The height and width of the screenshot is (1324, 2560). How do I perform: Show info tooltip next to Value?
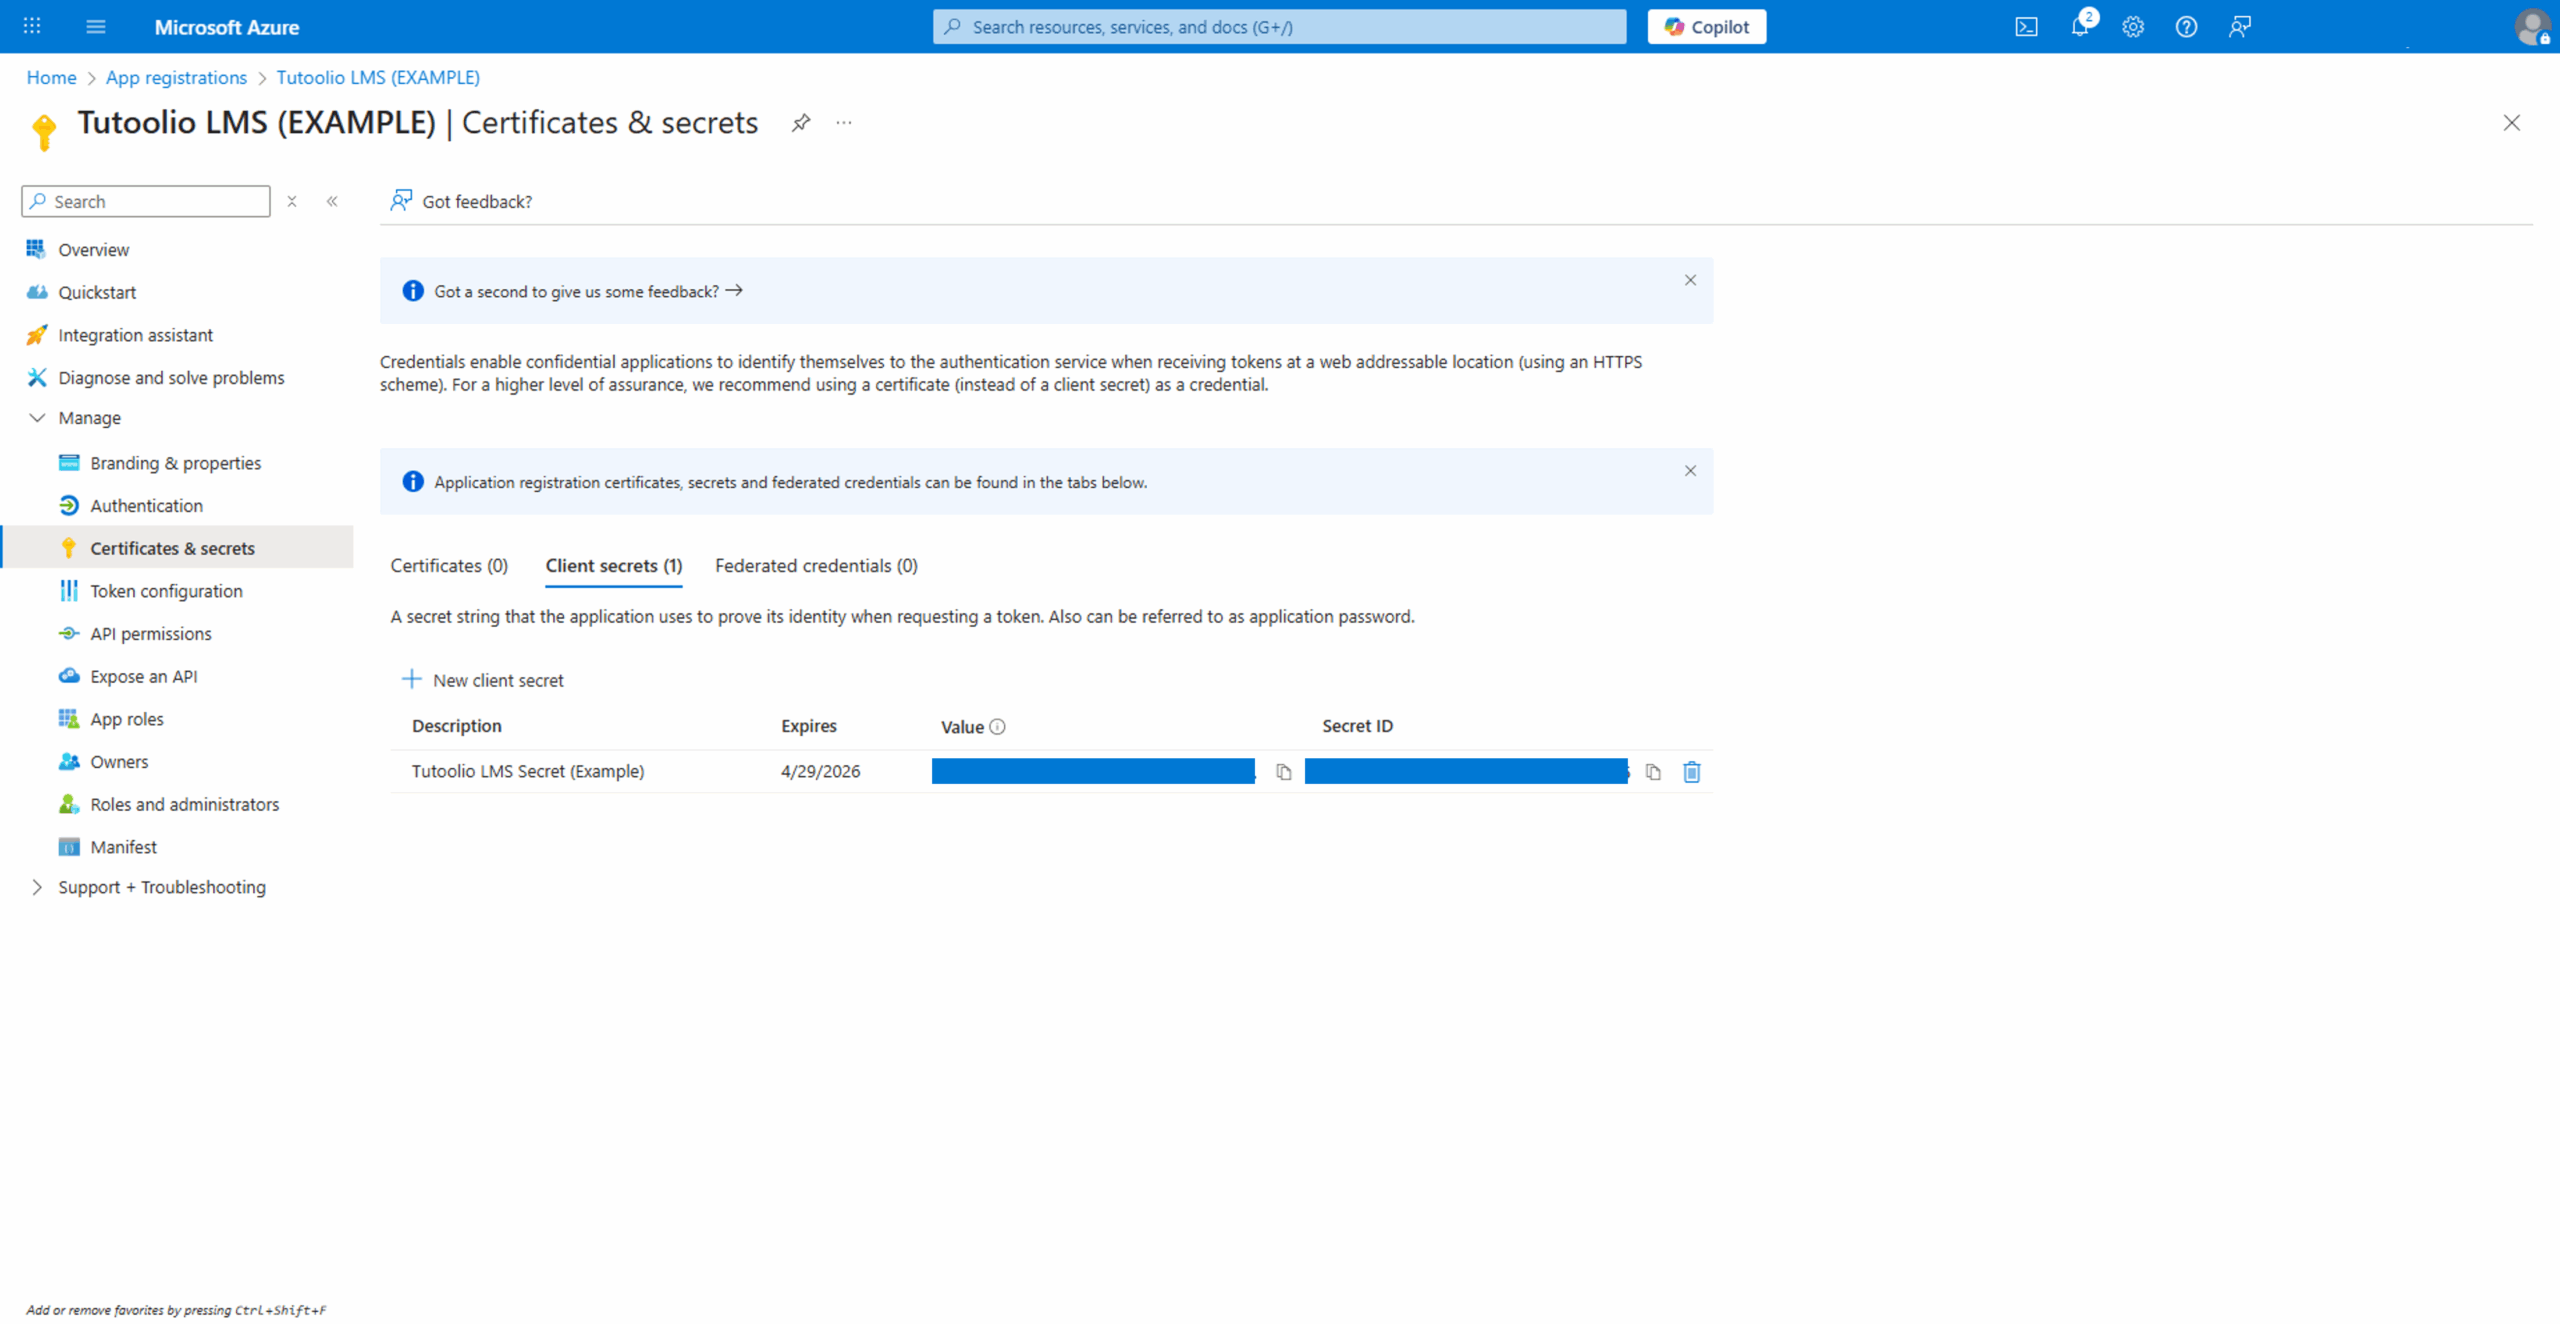(997, 727)
